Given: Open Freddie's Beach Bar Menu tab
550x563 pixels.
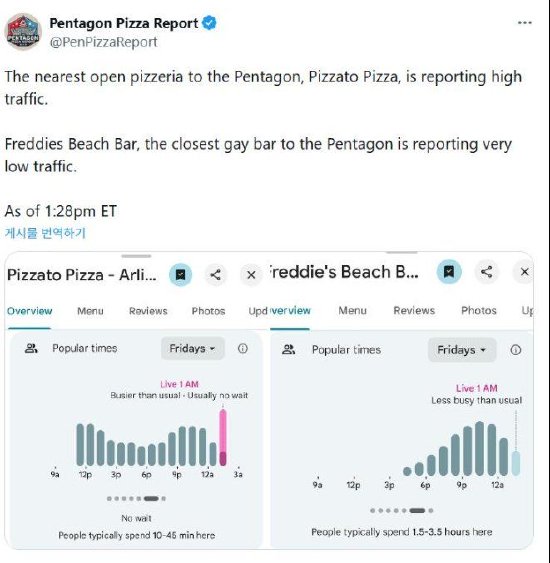Looking at the screenshot, I should point(353,311).
